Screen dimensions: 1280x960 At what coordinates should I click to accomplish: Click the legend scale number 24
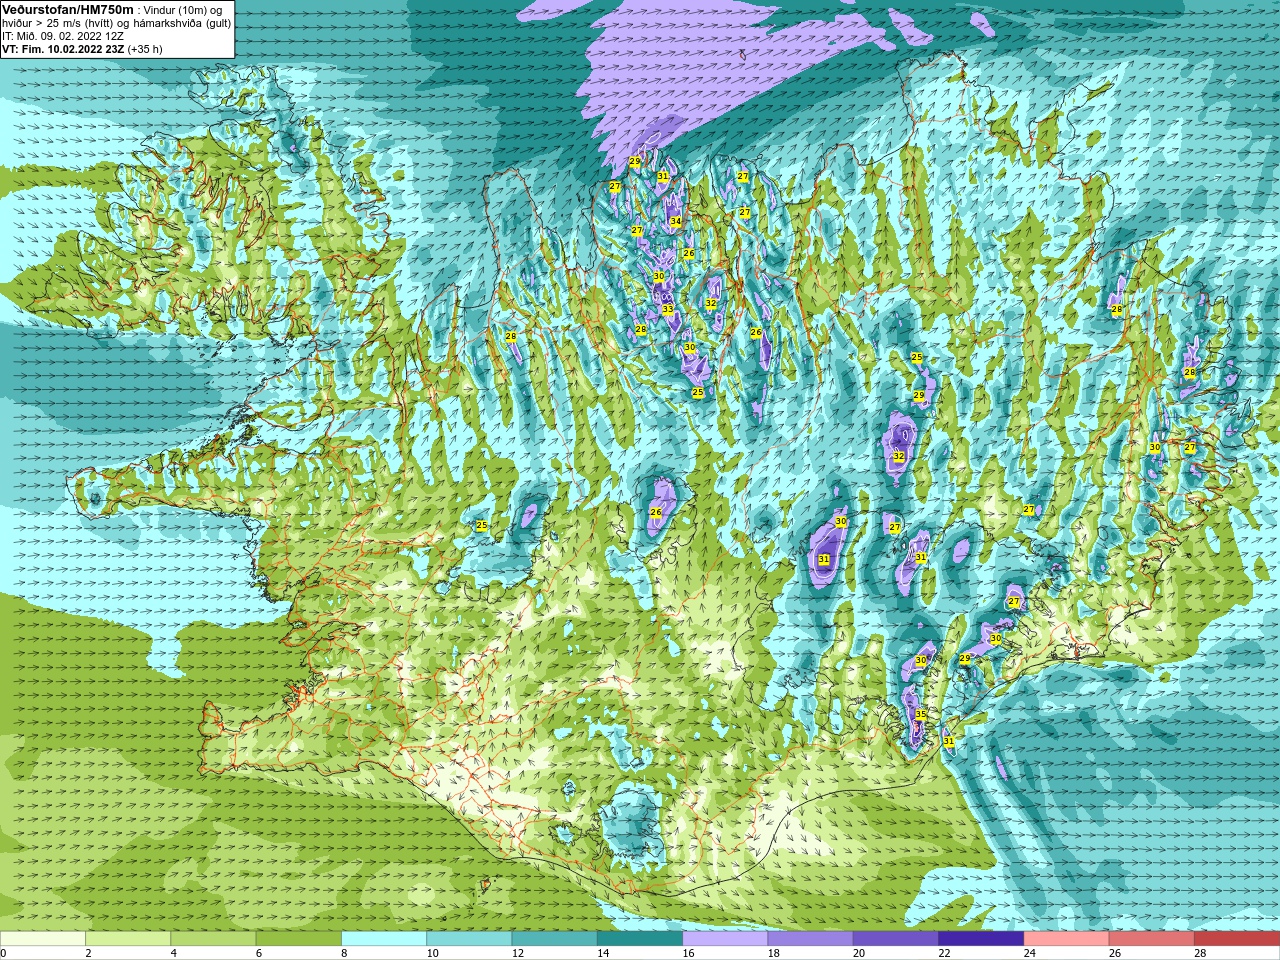1030,953
